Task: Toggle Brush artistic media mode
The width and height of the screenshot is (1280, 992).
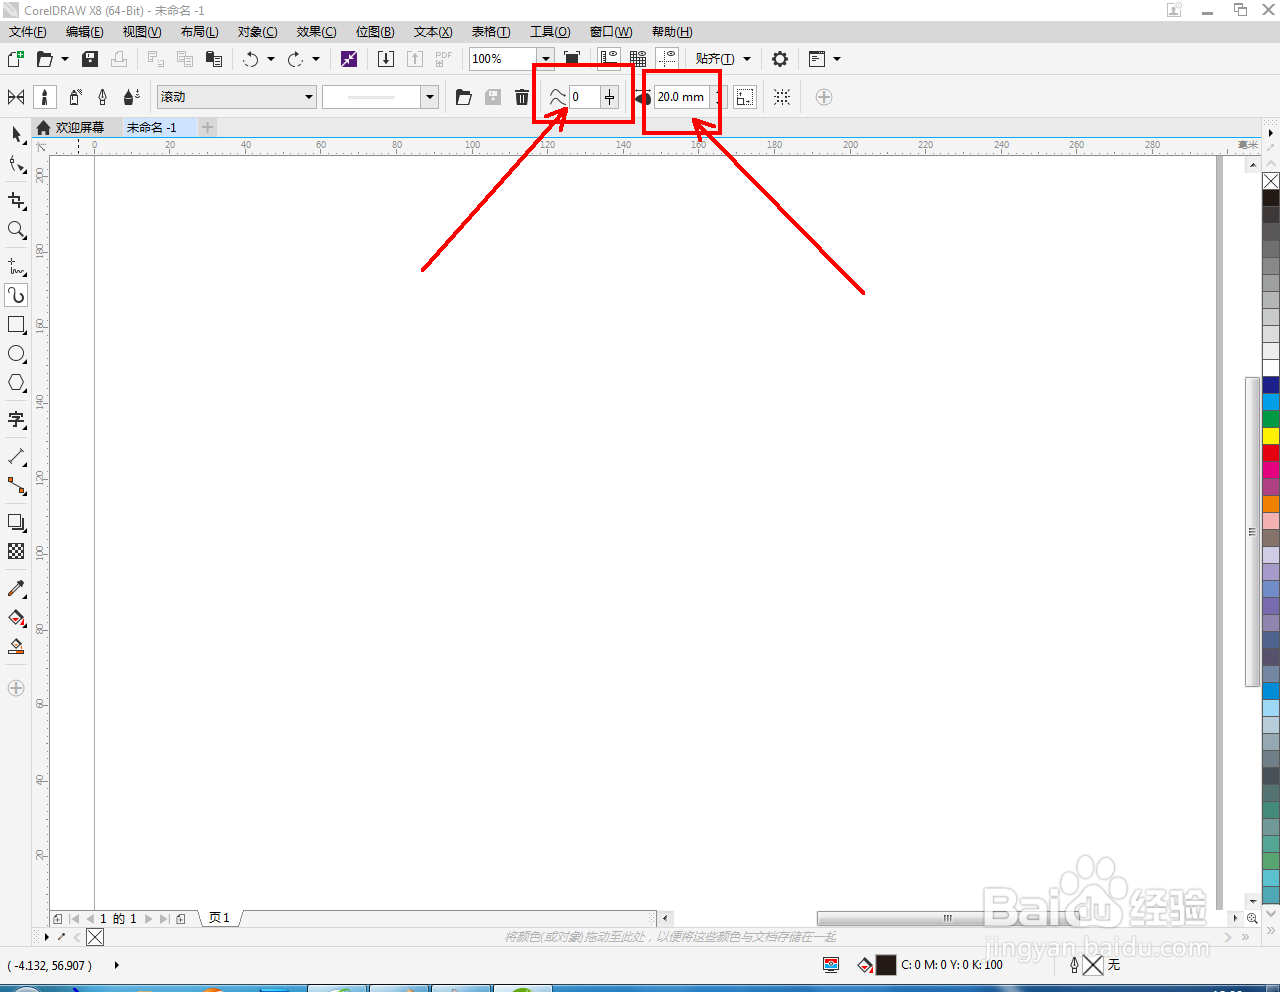Action: pos(45,97)
